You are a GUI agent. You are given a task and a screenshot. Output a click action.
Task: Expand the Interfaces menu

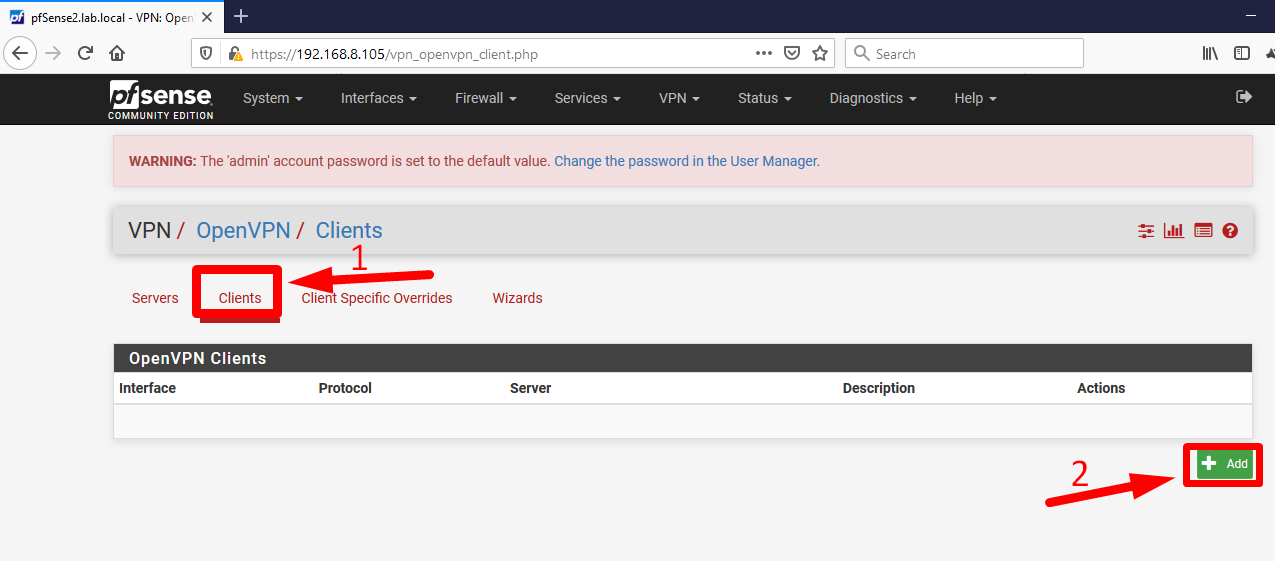pyautogui.click(x=379, y=98)
